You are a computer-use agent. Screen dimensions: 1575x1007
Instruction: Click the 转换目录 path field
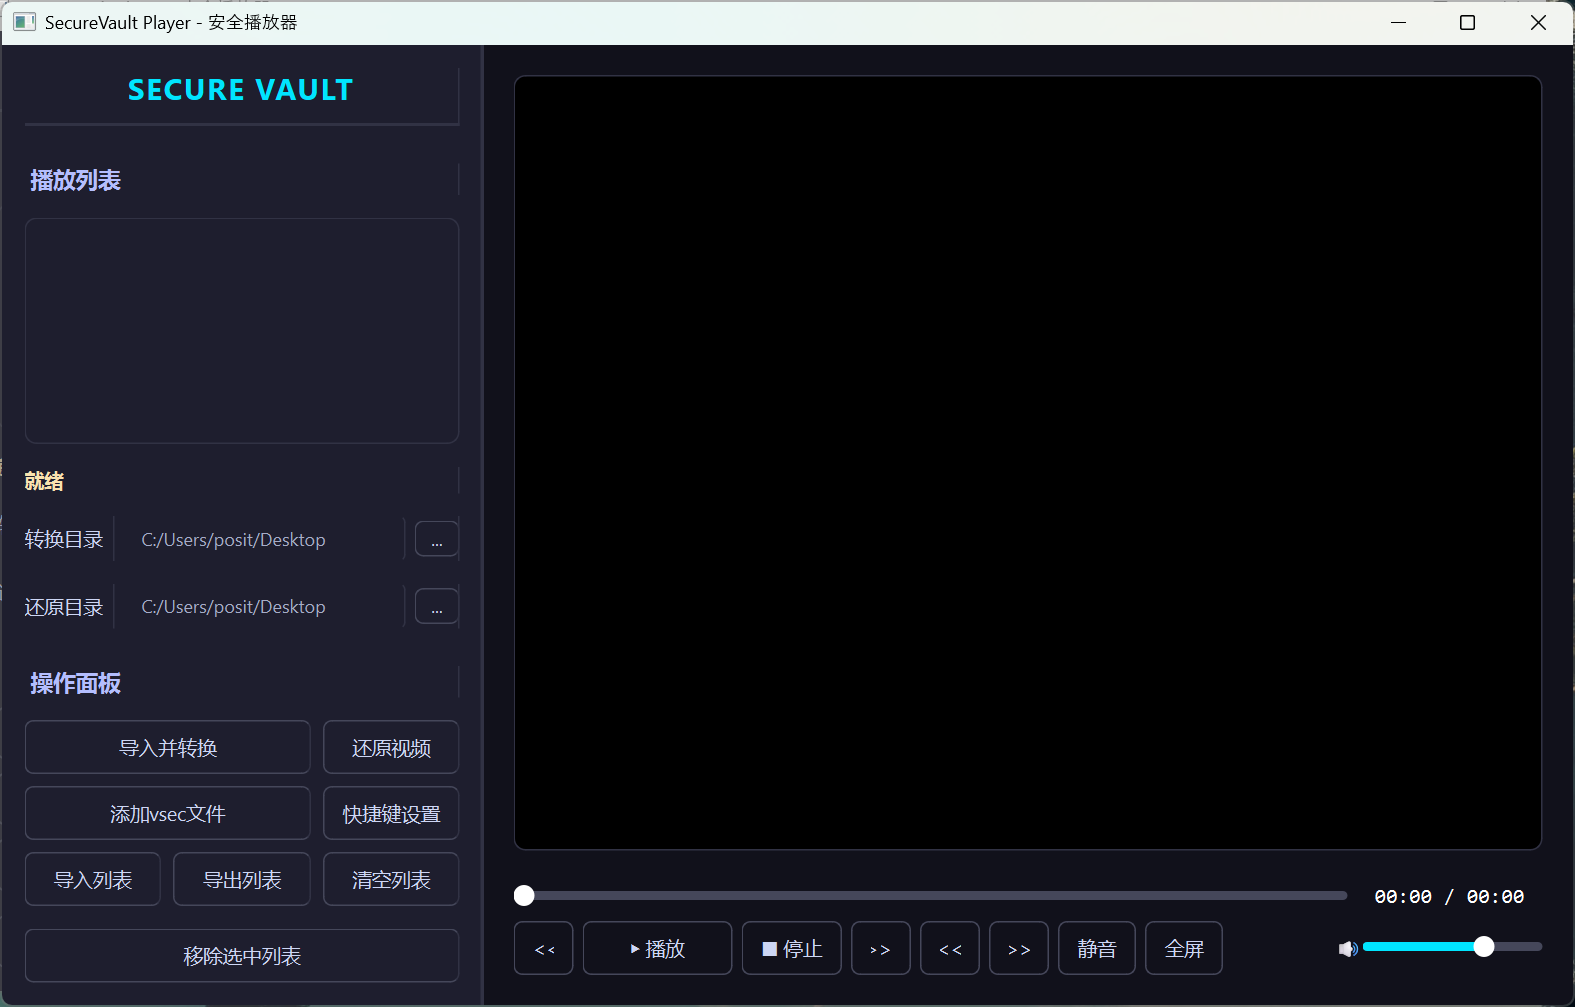(x=260, y=539)
